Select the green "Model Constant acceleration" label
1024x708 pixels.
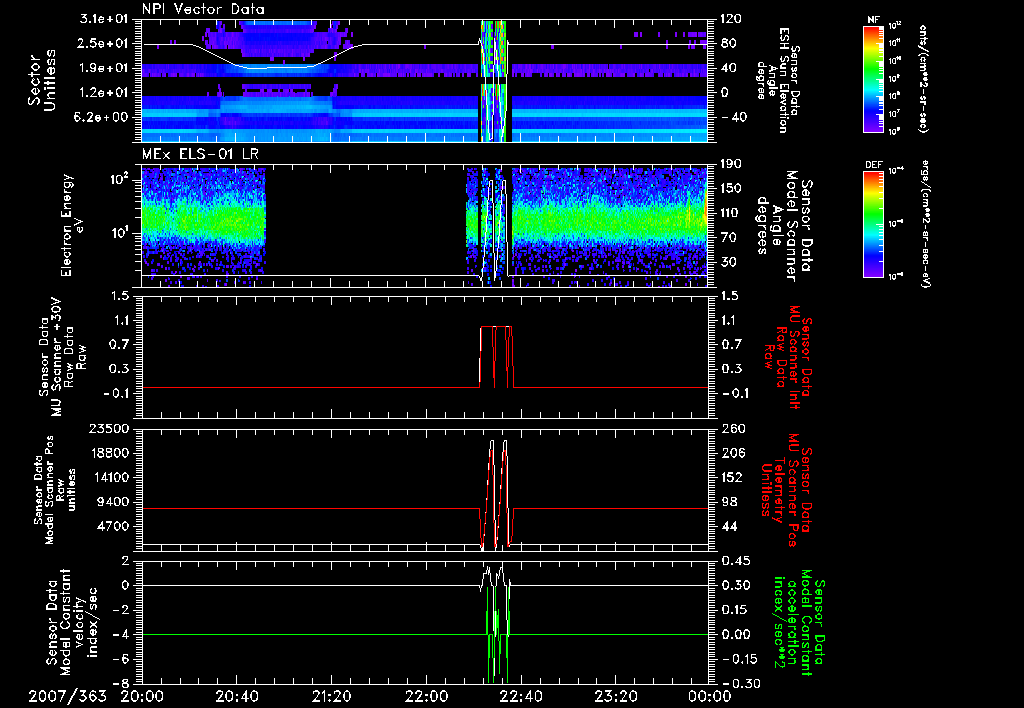[x=800, y=622]
